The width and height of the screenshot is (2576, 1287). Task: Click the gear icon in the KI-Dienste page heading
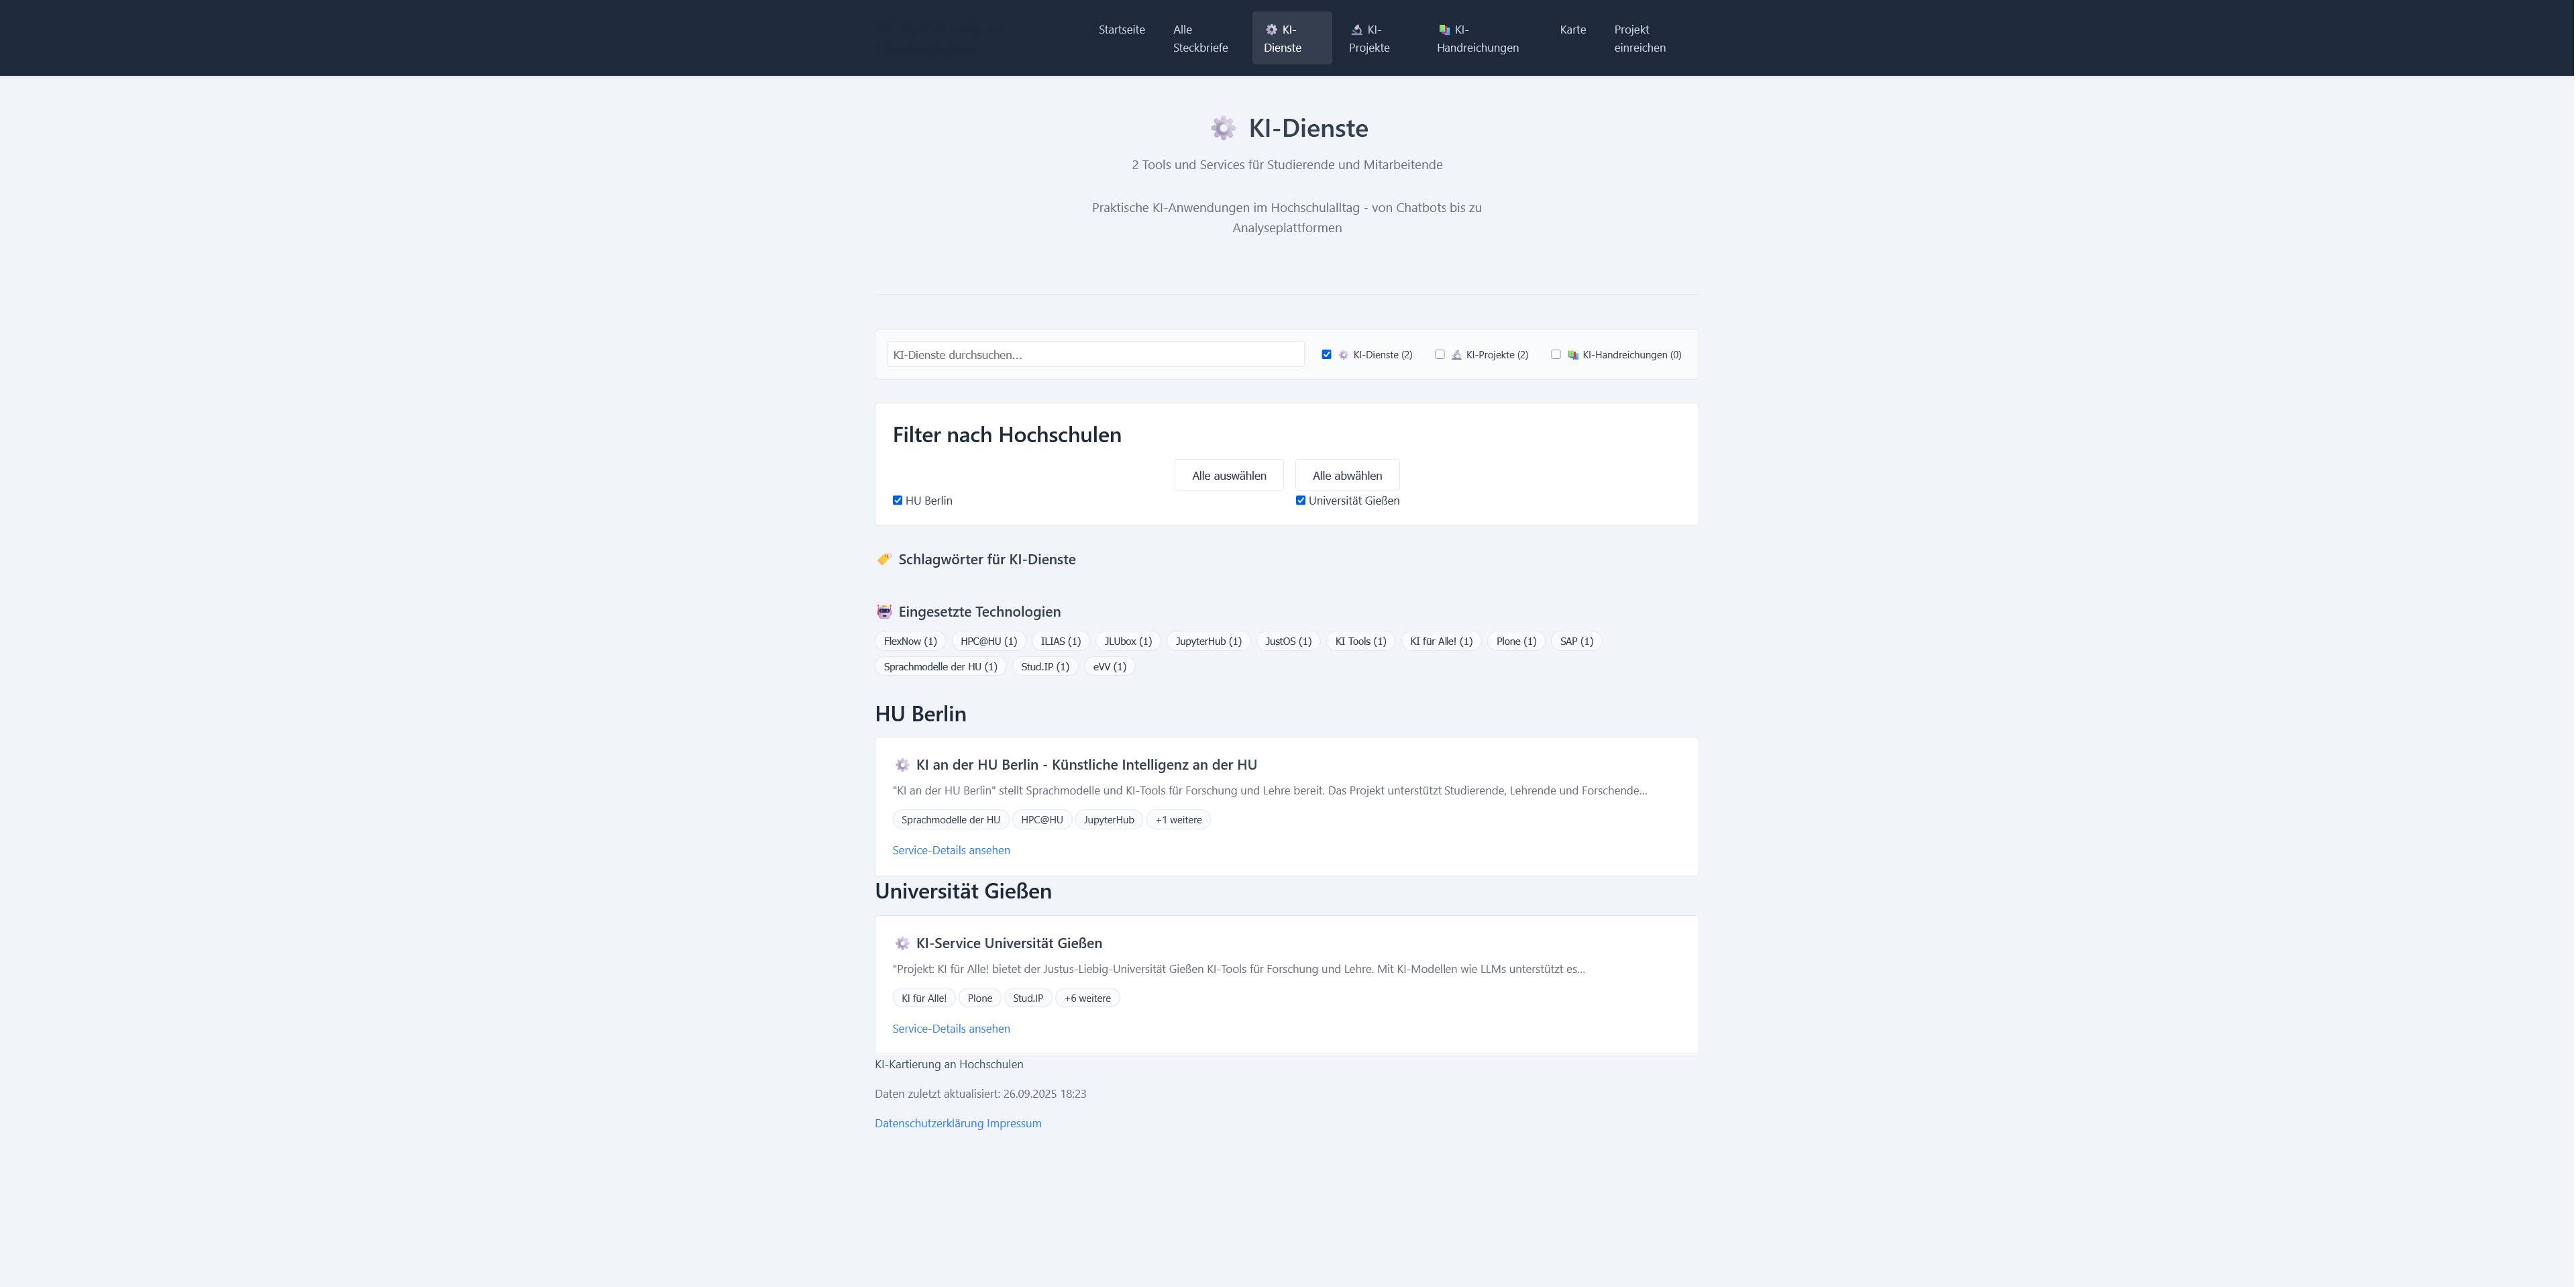pos(1222,128)
